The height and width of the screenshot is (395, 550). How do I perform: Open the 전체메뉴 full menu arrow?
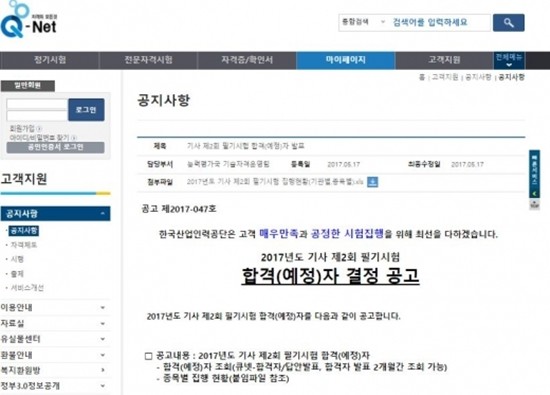pos(509,61)
